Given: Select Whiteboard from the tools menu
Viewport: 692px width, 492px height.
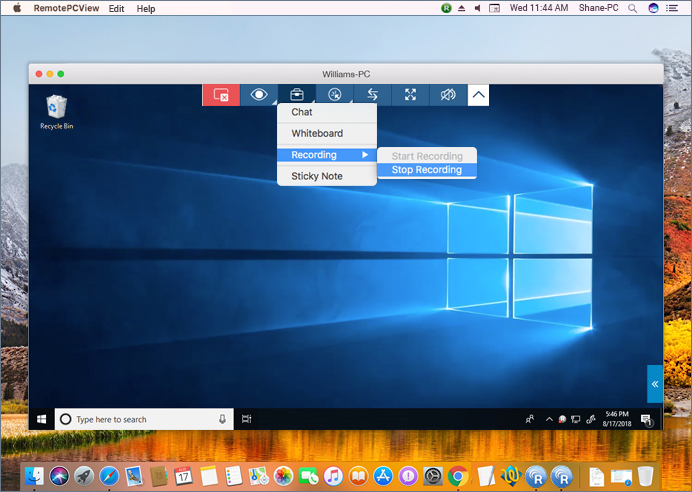Looking at the screenshot, I should point(317,133).
